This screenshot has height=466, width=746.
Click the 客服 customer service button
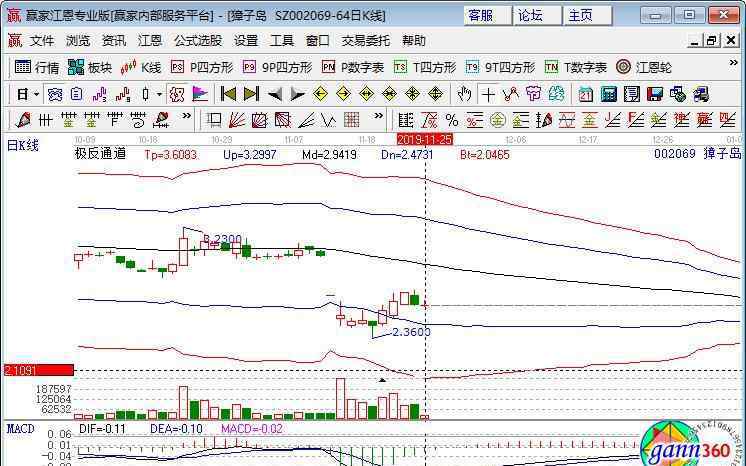[487, 16]
